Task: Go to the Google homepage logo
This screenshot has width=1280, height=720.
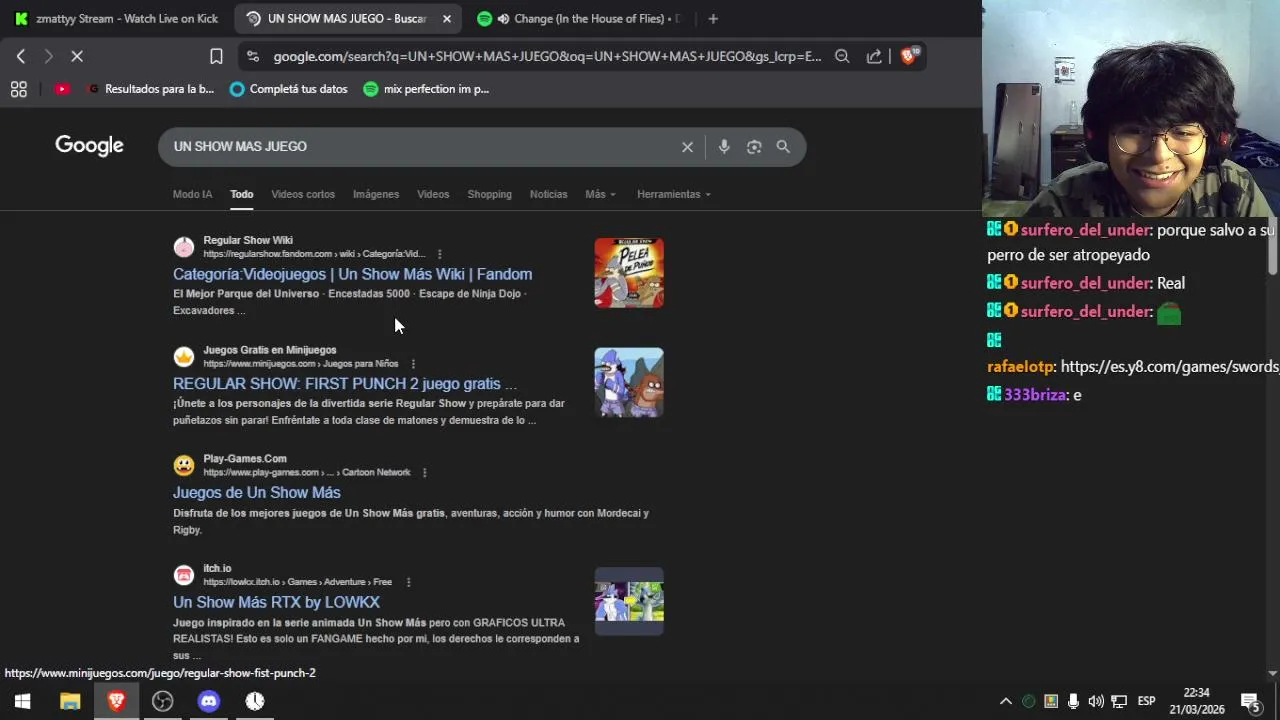Action: 89,146
